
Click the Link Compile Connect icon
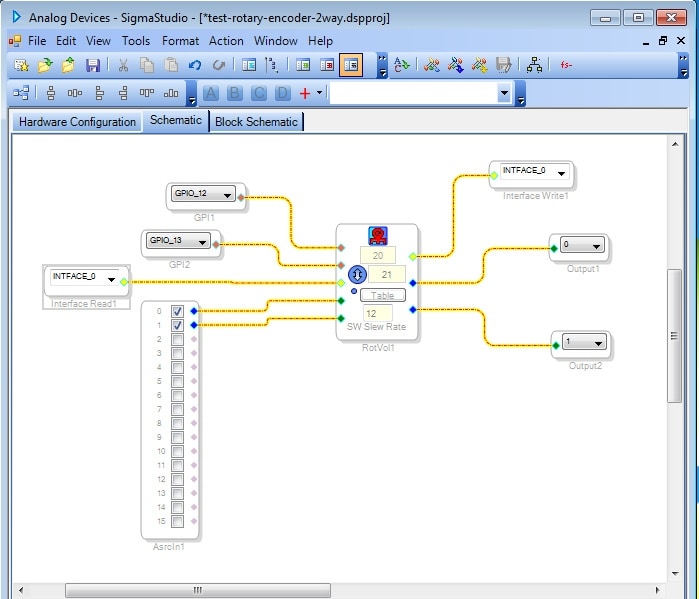(432, 65)
